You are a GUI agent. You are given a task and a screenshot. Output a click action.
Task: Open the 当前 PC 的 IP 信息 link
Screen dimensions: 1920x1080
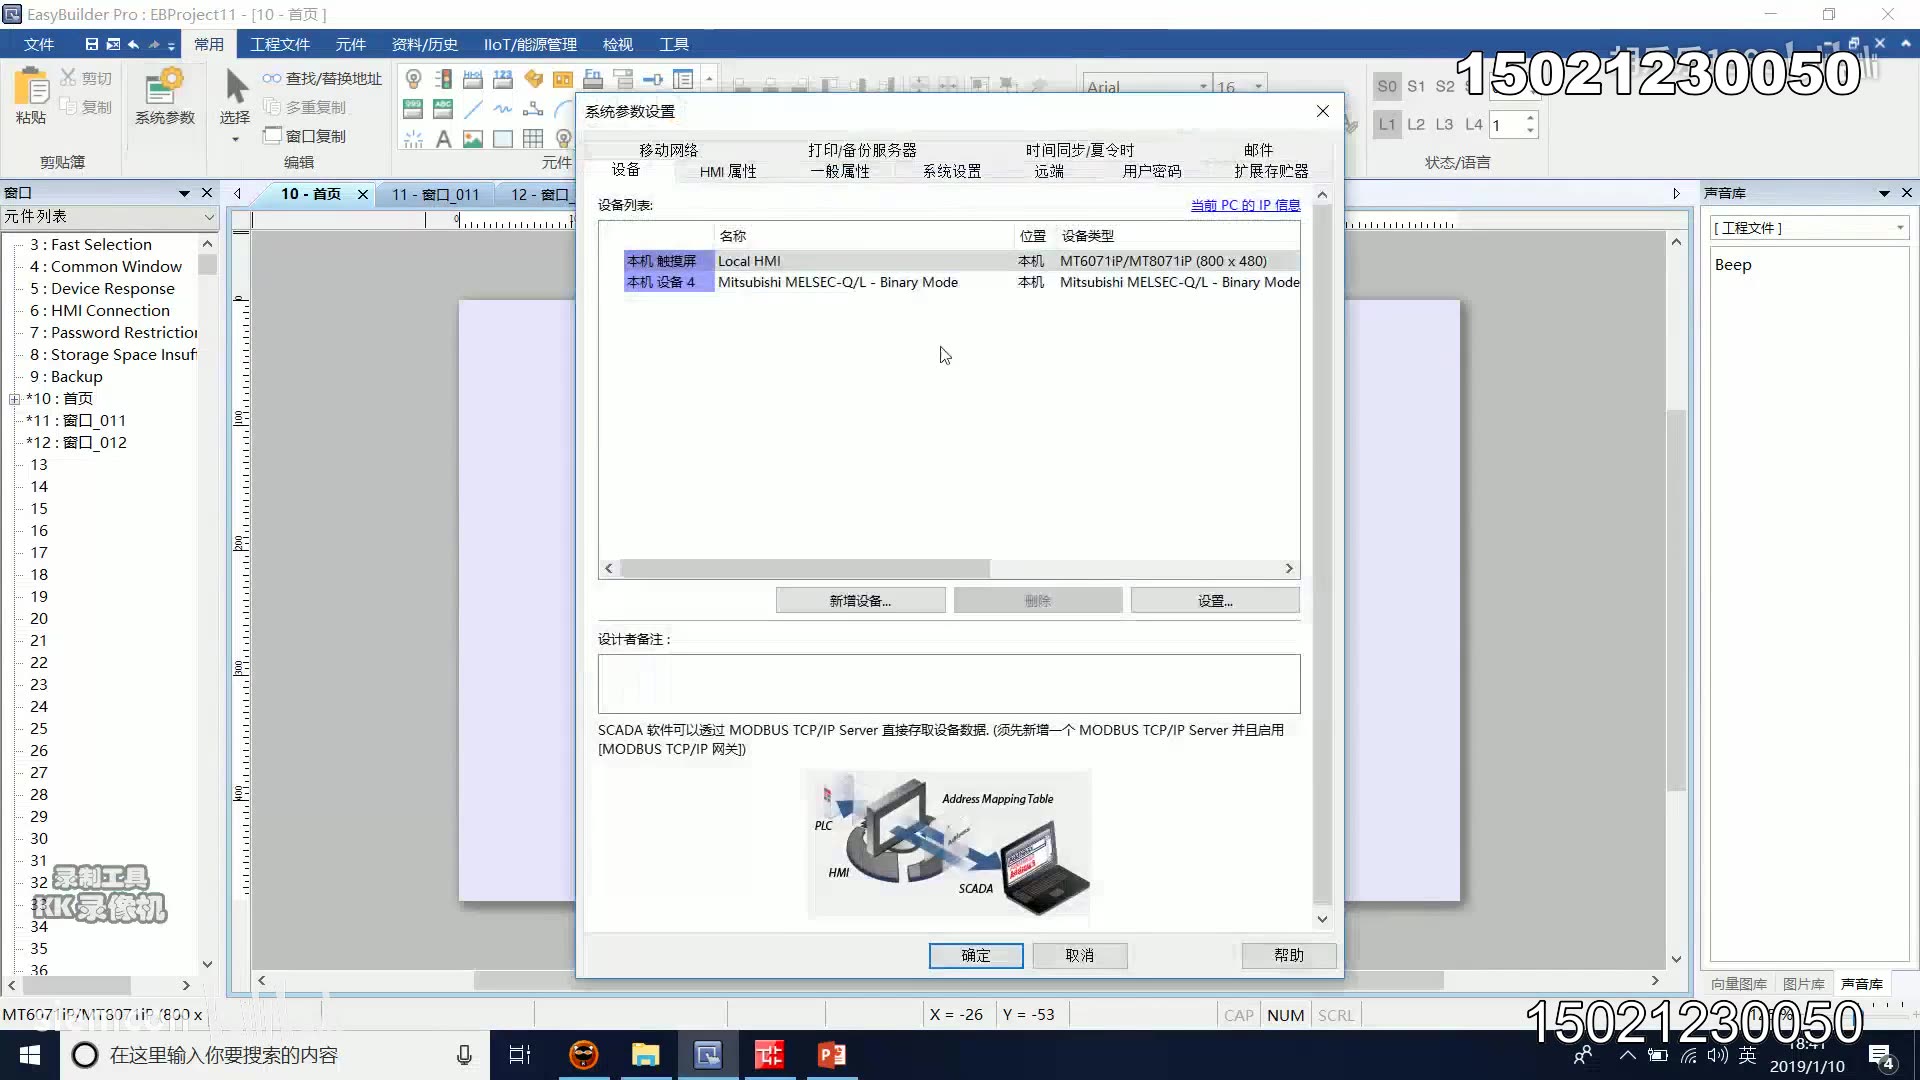pyautogui.click(x=1244, y=204)
